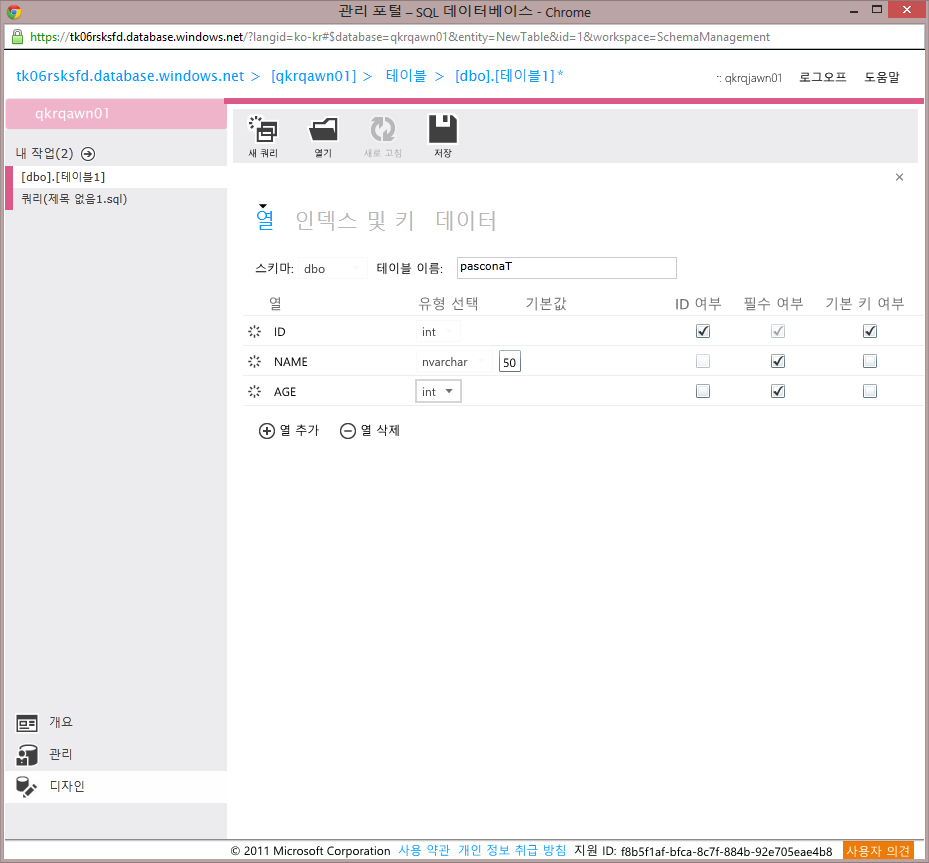
Task: Toggle 기본 키 여부 checkbox for NAME row
Action: tap(870, 361)
